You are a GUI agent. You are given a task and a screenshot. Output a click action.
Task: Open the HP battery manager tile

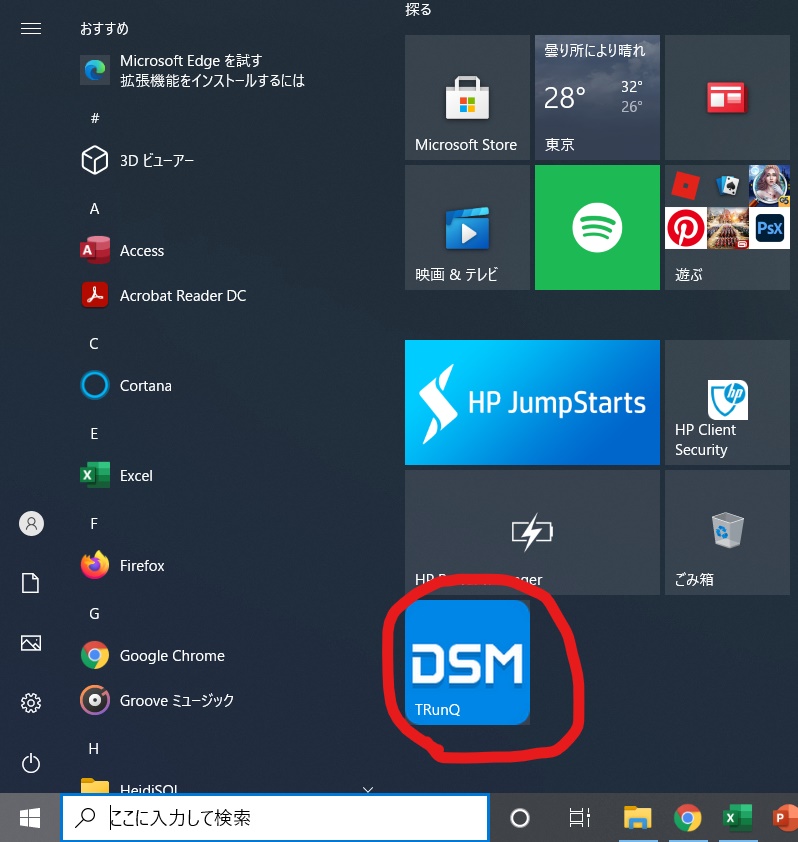click(532, 532)
